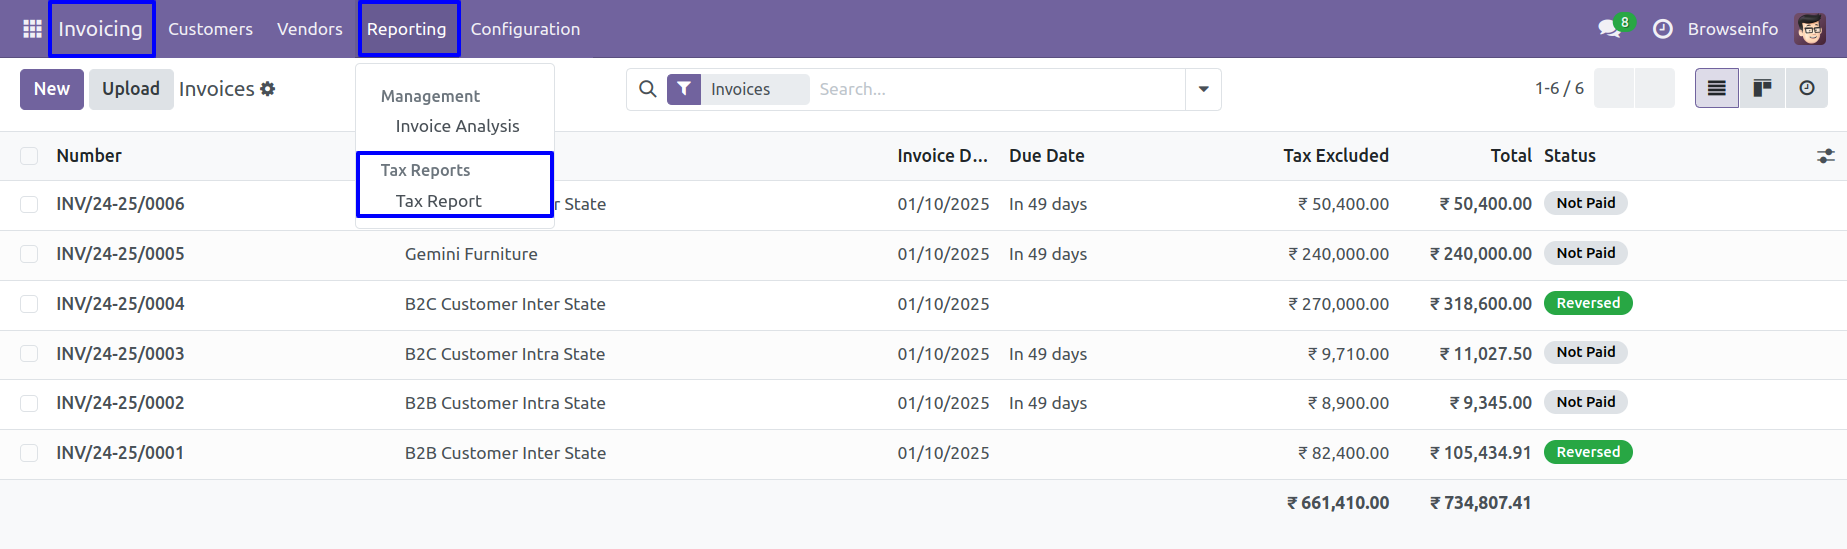The height and width of the screenshot is (549, 1847).
Task: Switch to activity view
Action: [x=1807, y=89]
